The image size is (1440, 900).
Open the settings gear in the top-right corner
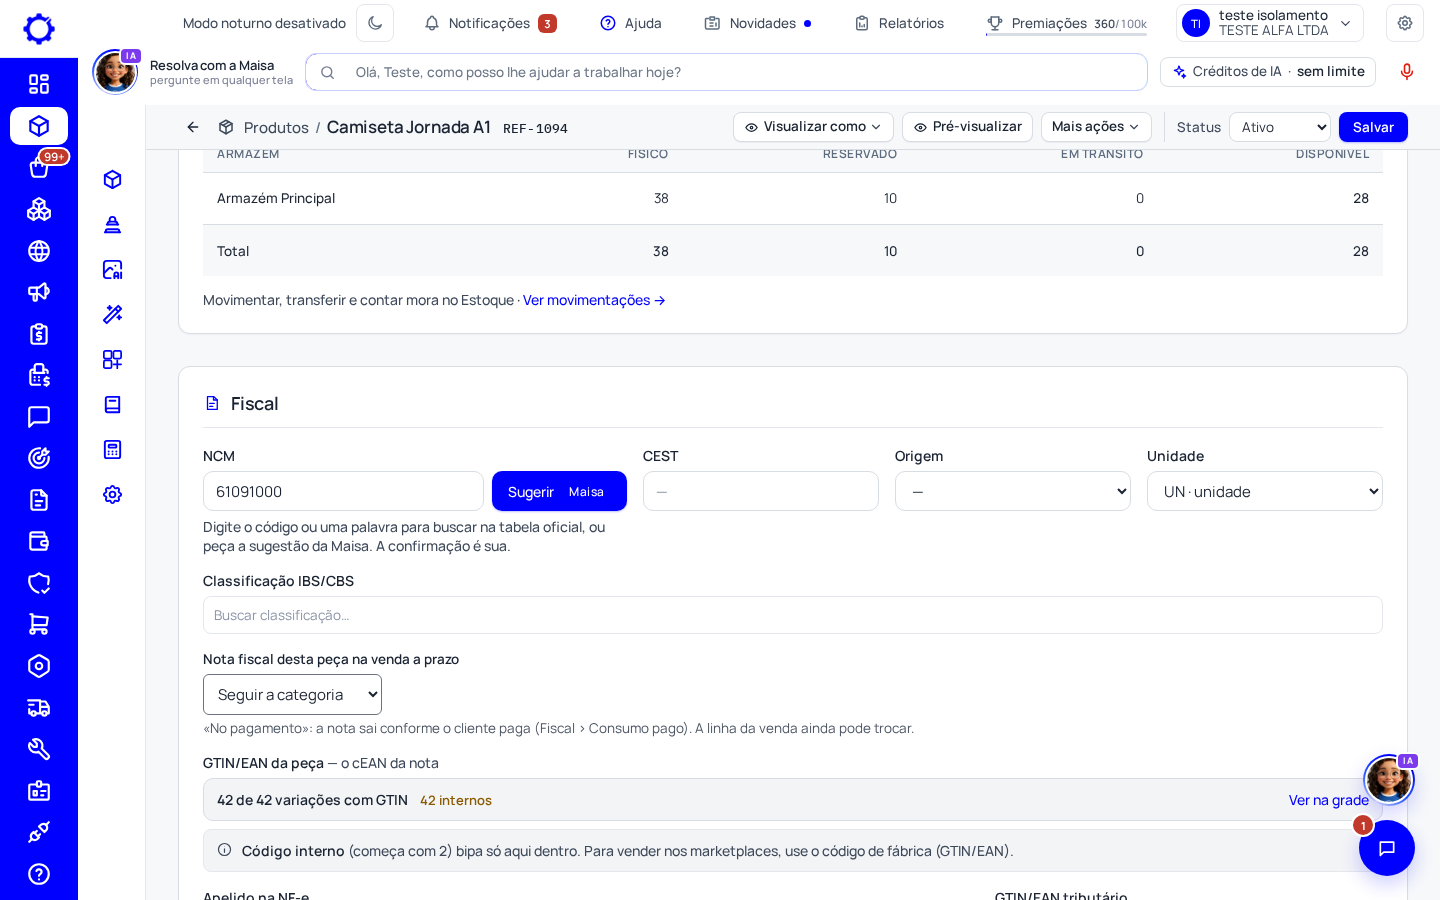click(x=1405, y=23)
